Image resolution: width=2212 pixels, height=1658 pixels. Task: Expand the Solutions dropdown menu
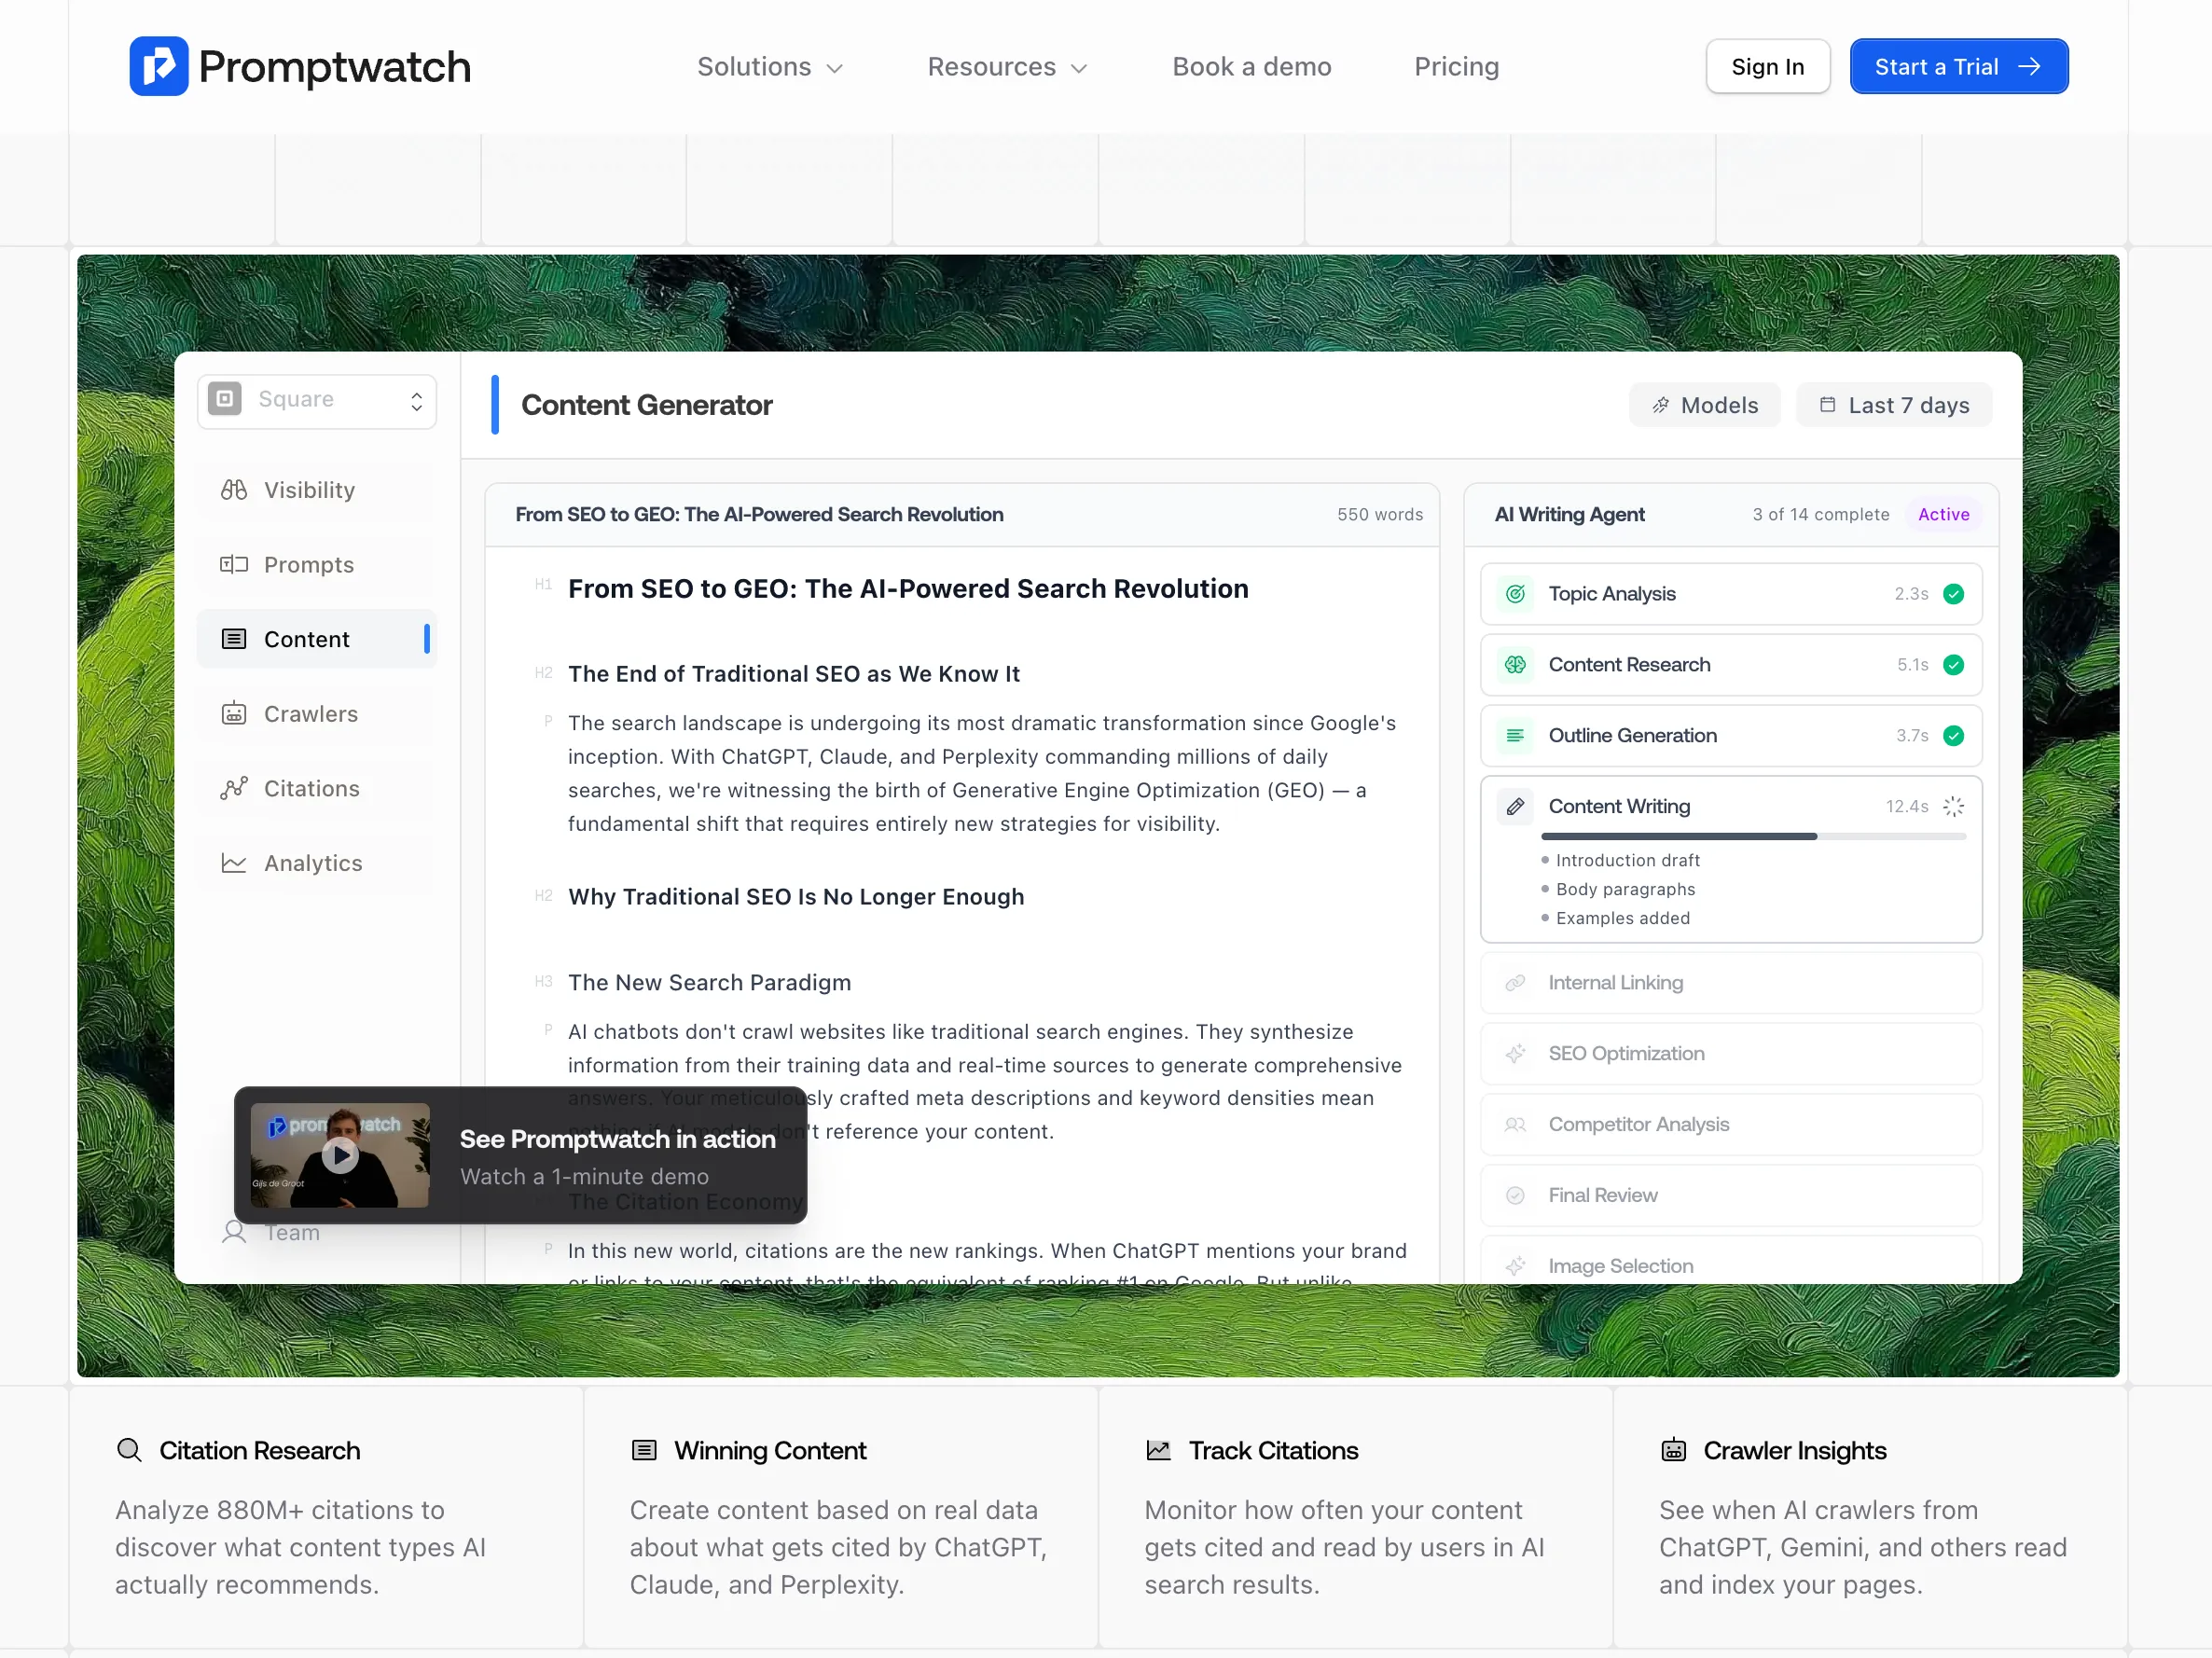click(770, 67)
